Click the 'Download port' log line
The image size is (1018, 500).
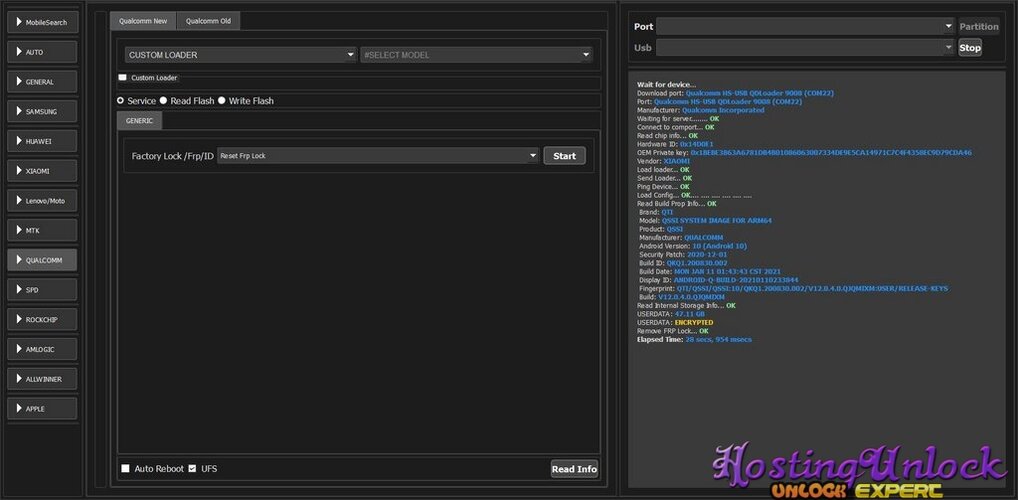tap(736, 93)
